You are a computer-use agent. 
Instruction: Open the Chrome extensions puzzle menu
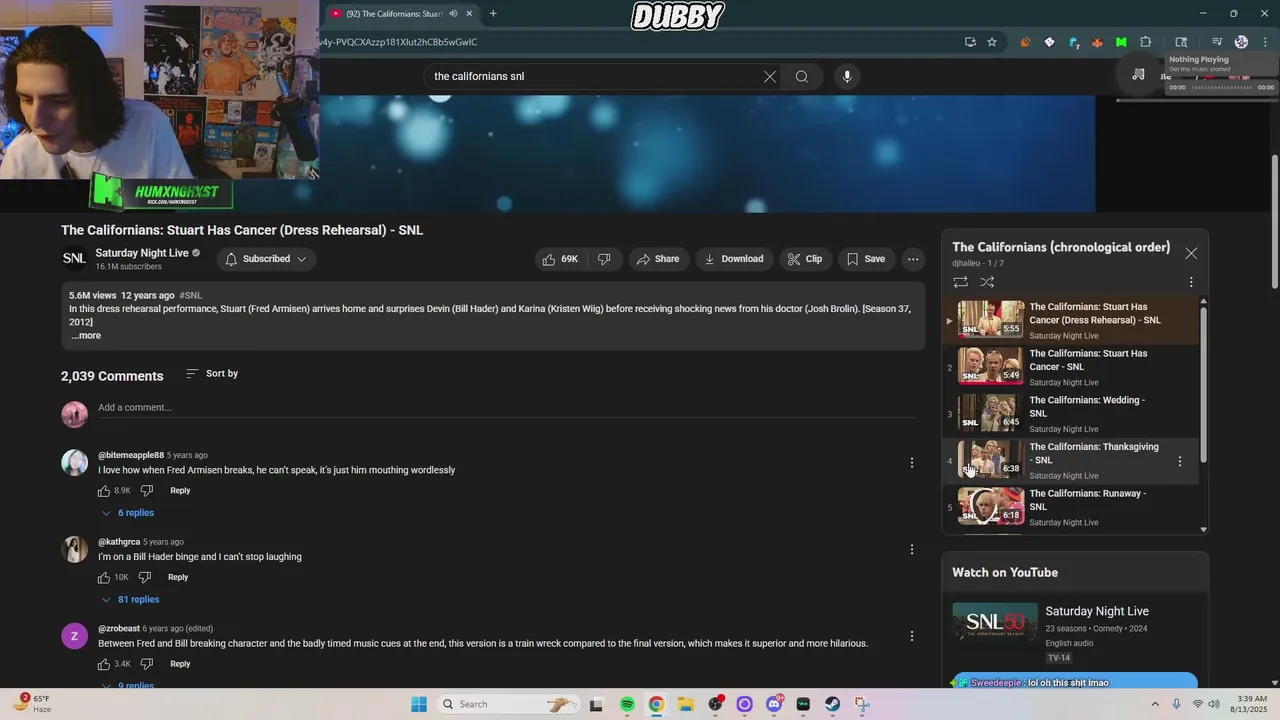1146,42
